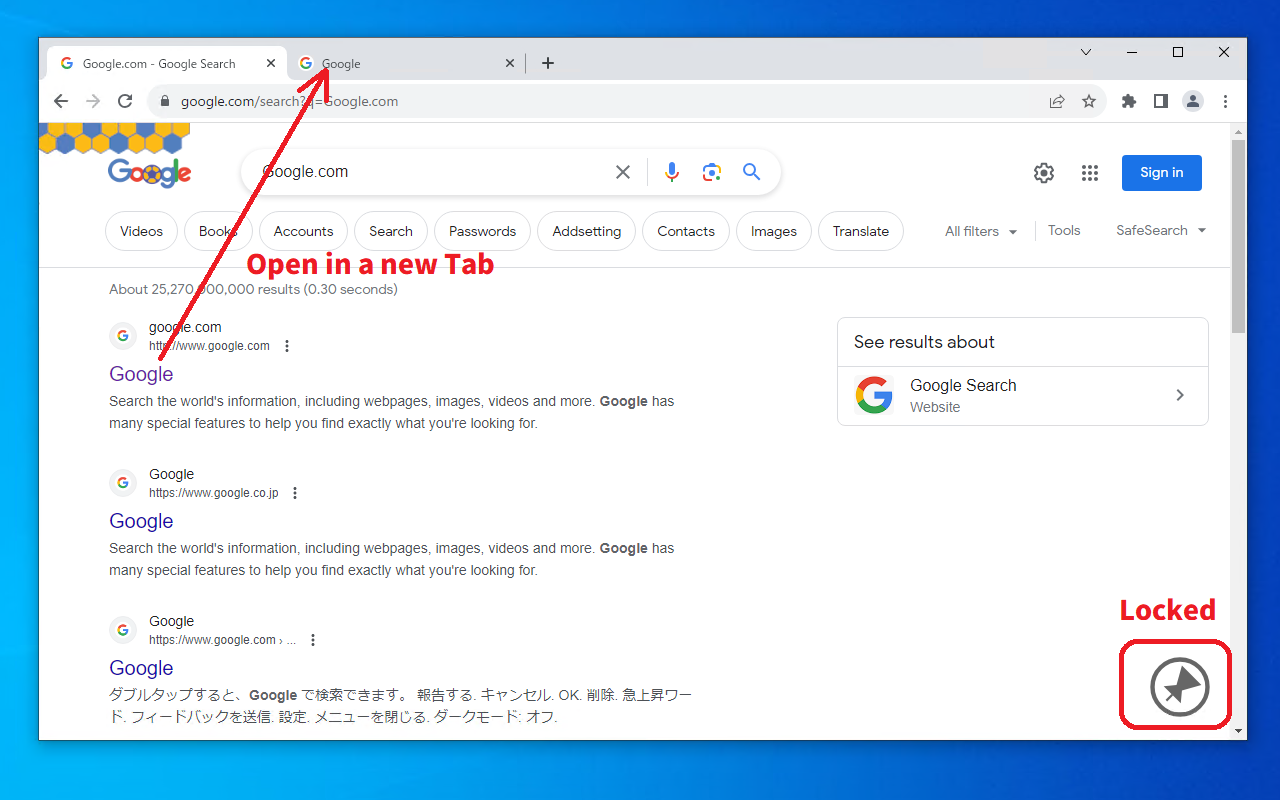Screen dimensions: 1280x800
Task: Click the scrollbar up arrow
Action: [1239, 132]
